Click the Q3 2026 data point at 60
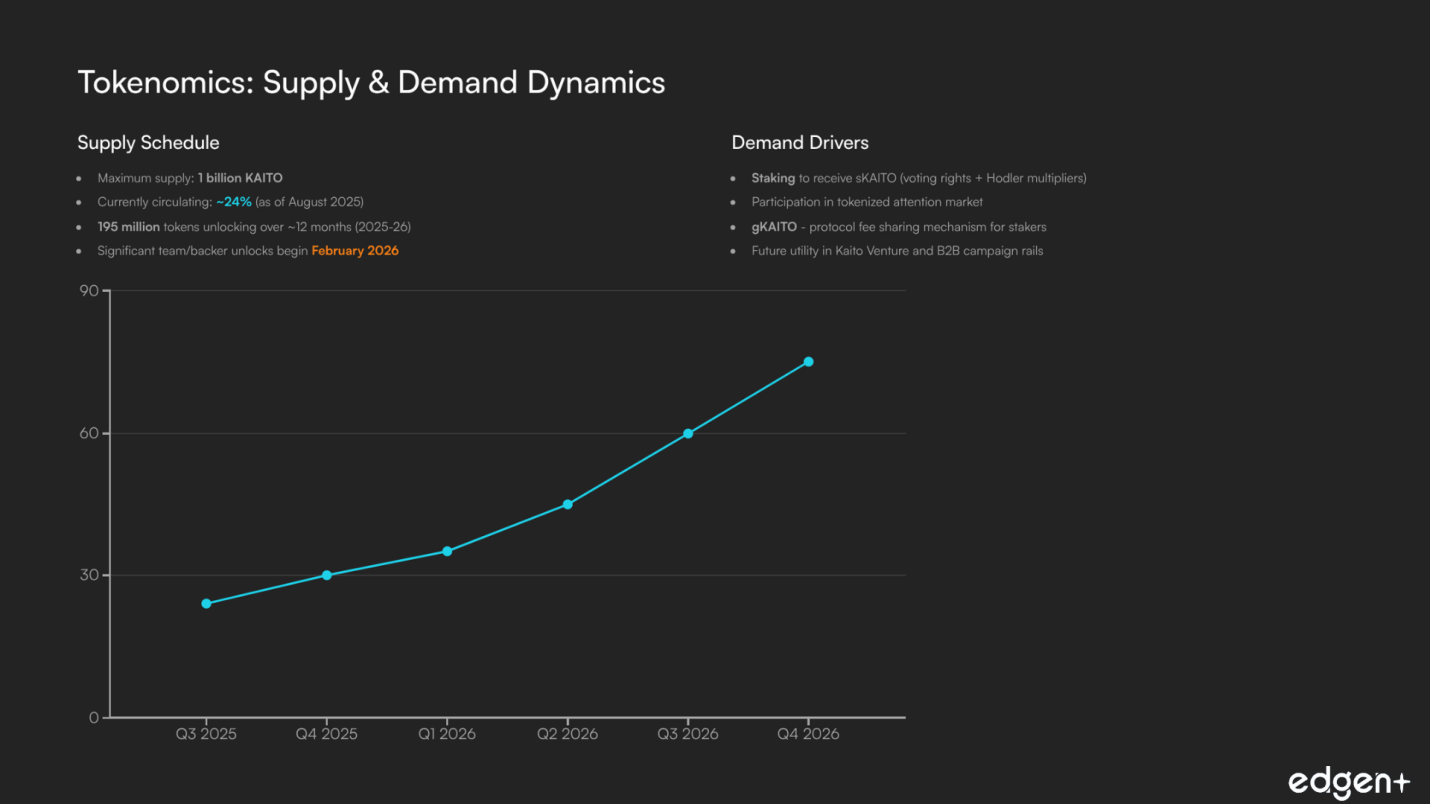 [x=688, y=433]
